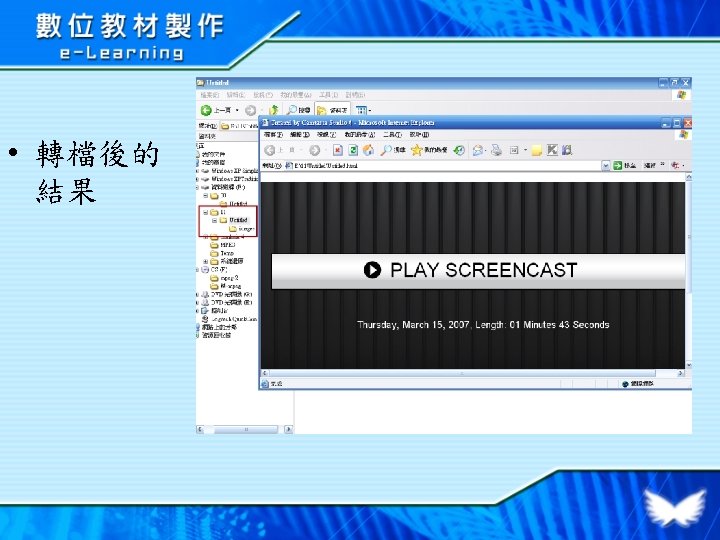Click the last icon in IE toolbar
Image resolution: width=720 pixels, height=540 pixels.
(x=567, y=150)
